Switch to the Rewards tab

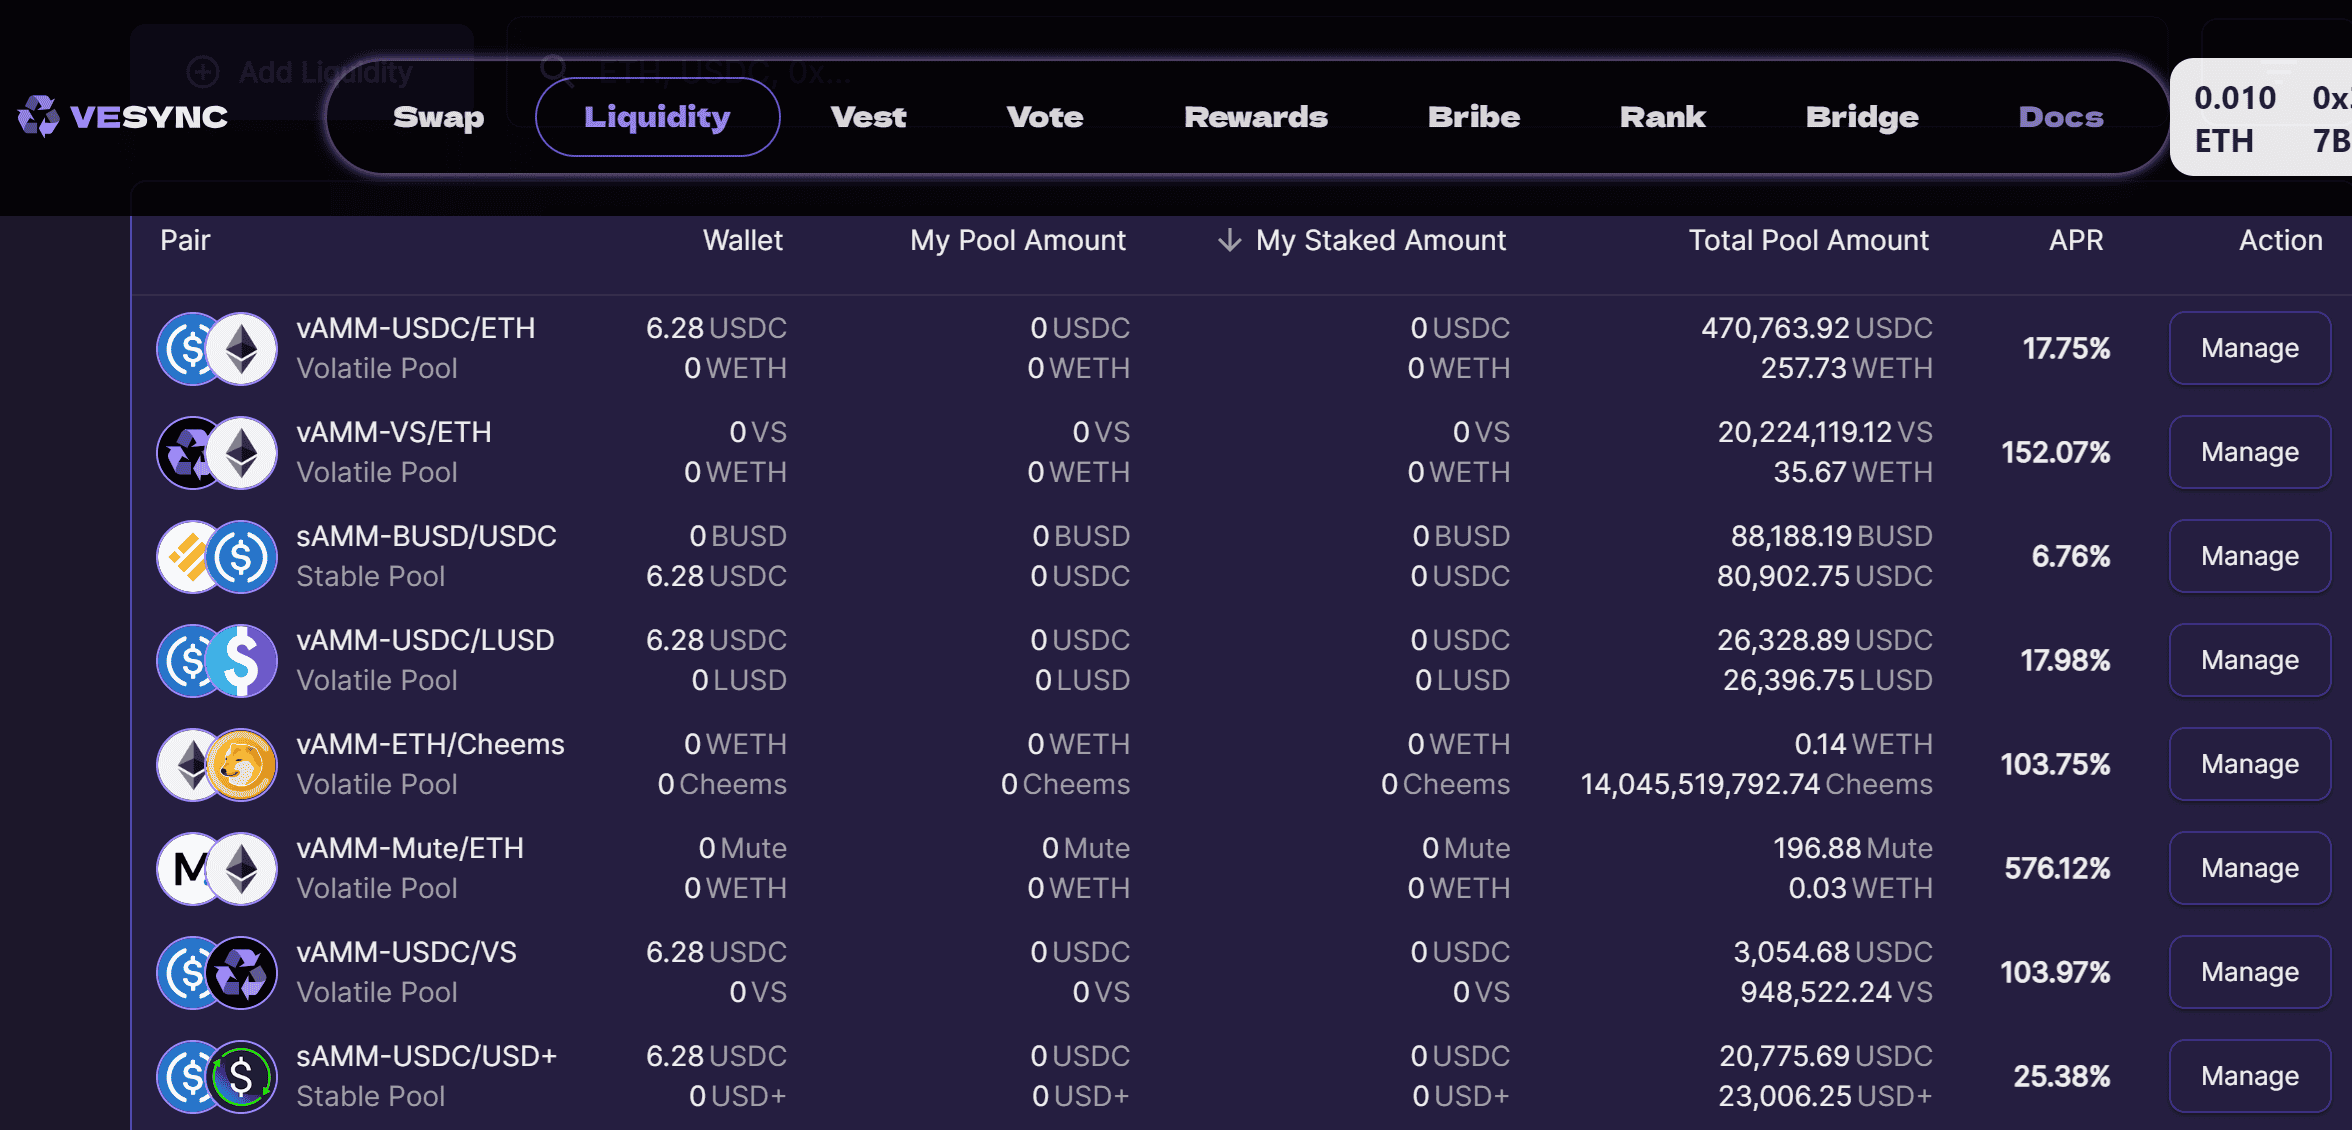point(1256,117)
